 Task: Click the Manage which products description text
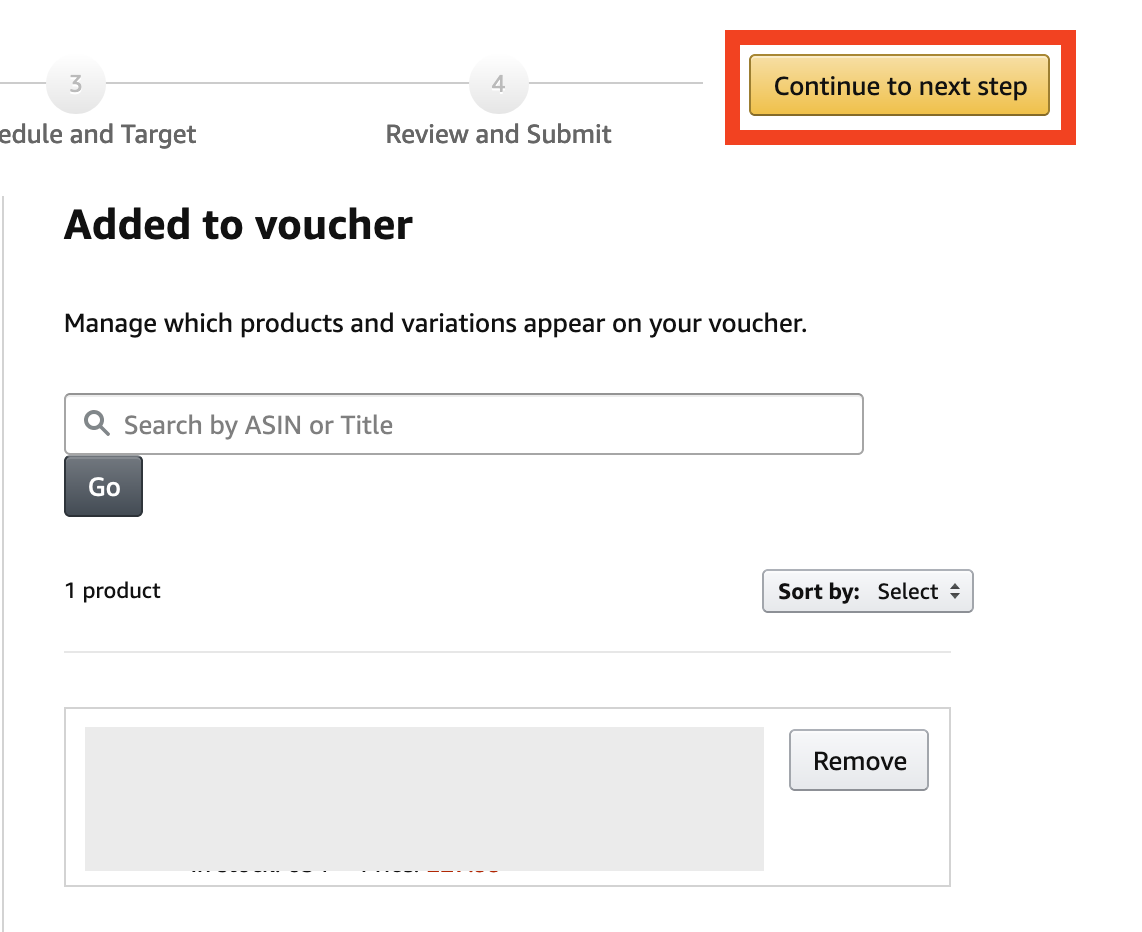click(436, 323)
